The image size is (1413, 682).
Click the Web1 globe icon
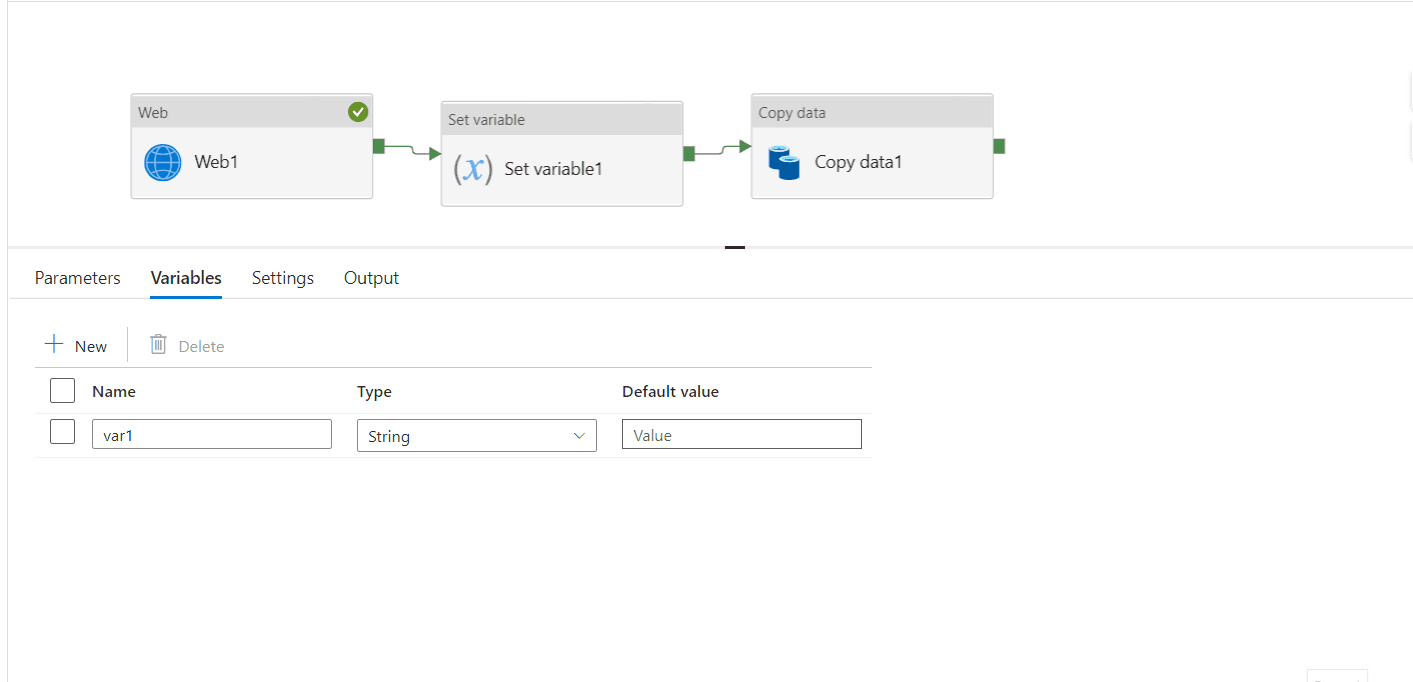(x=162, y=163)
